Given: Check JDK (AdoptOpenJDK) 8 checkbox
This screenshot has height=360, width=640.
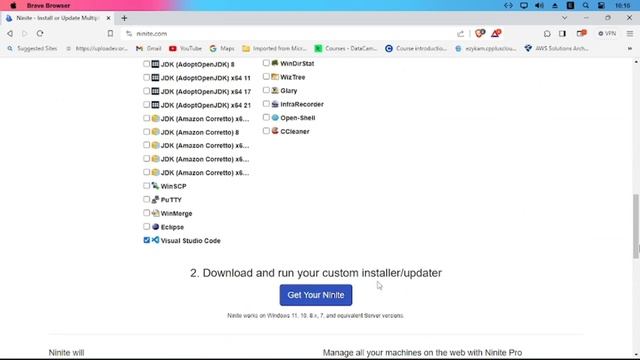Looking at the screenshot, I should tap(147, 64).
